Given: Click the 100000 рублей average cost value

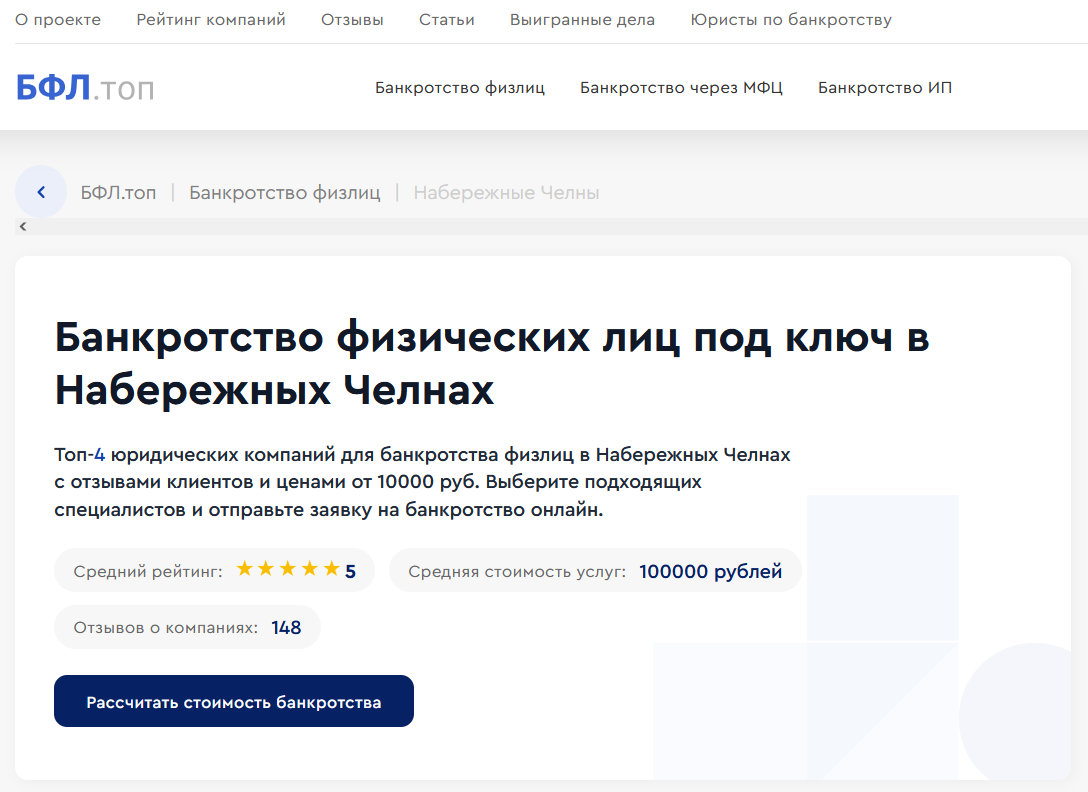Looking at the screenshot, I should 711,571.
